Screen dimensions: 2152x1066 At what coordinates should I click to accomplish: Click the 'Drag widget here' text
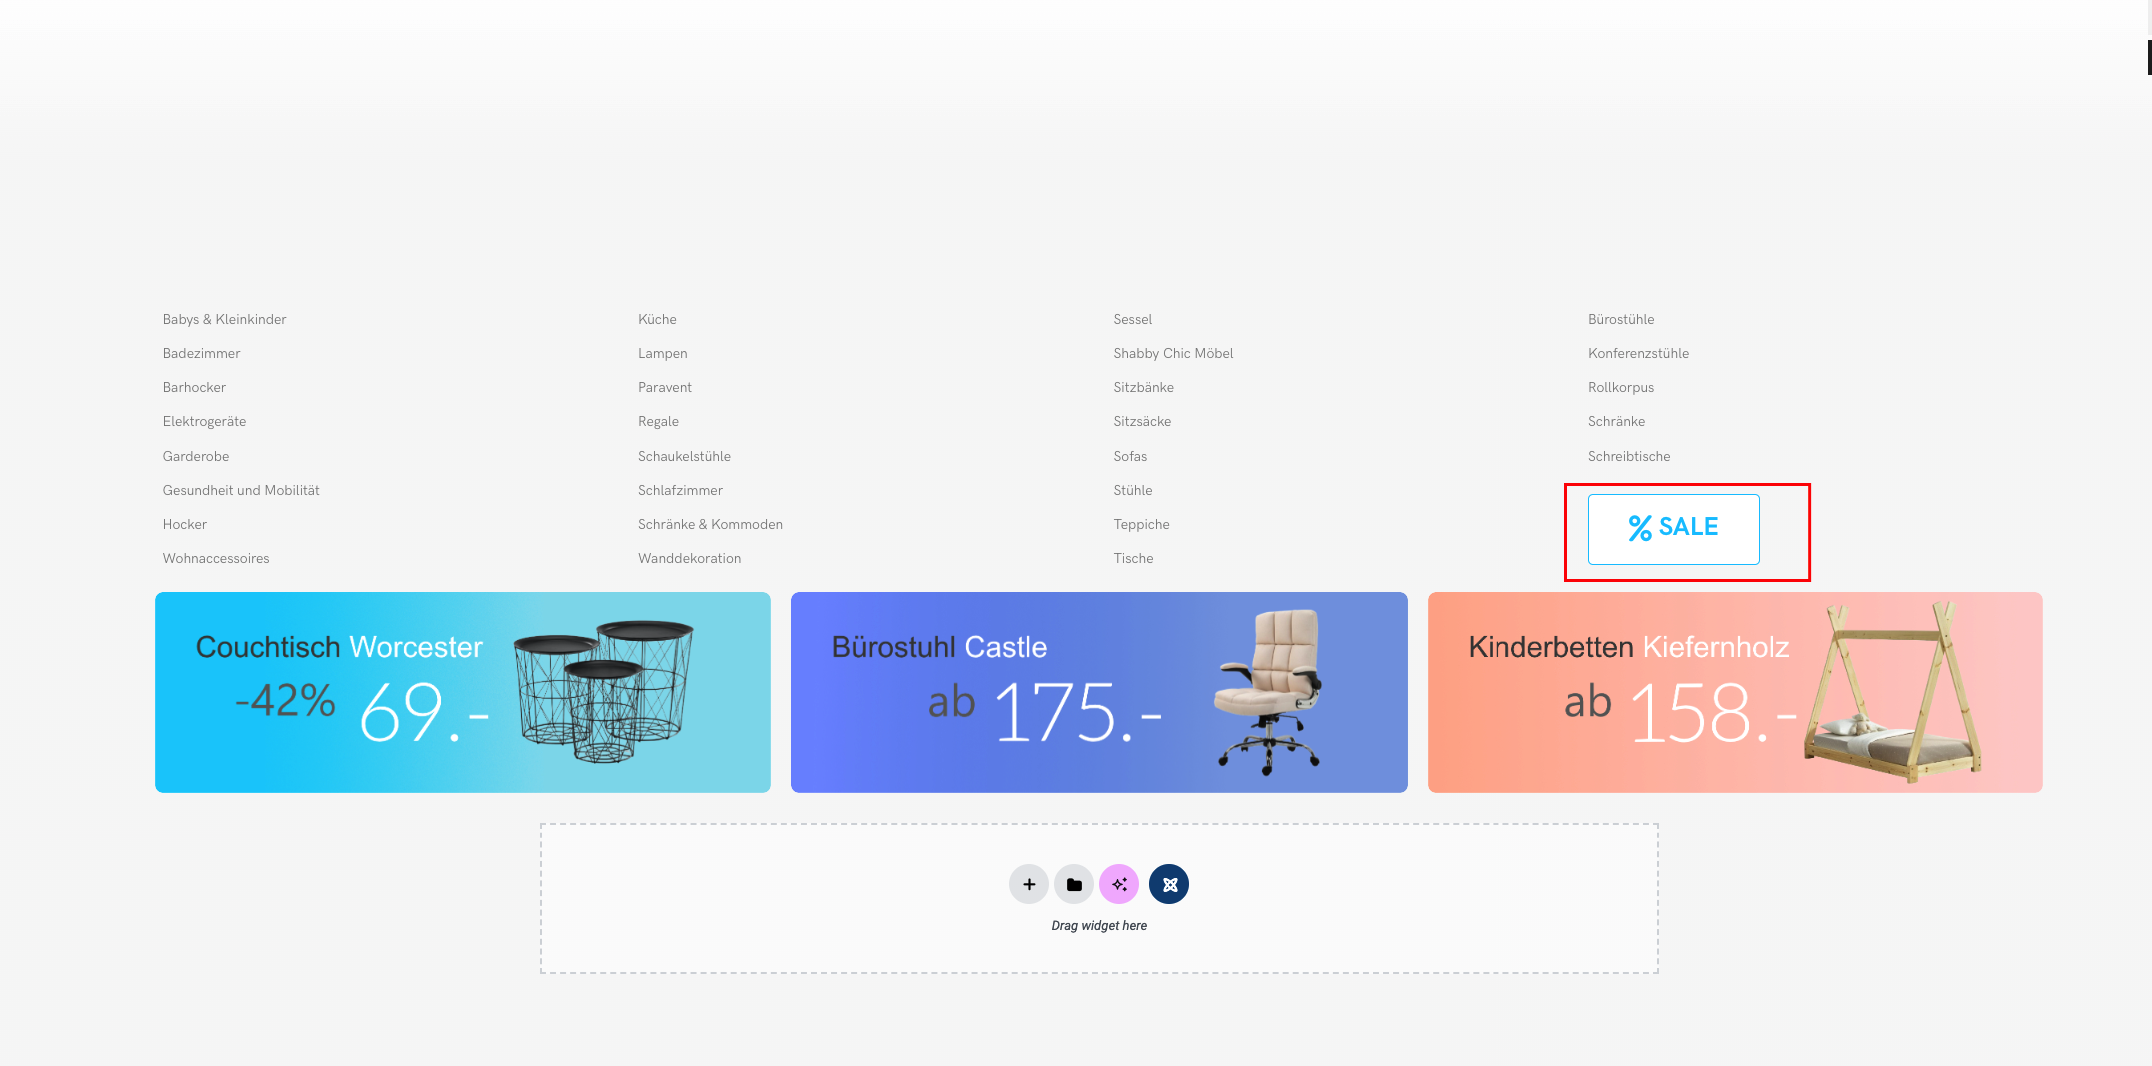1099,925
